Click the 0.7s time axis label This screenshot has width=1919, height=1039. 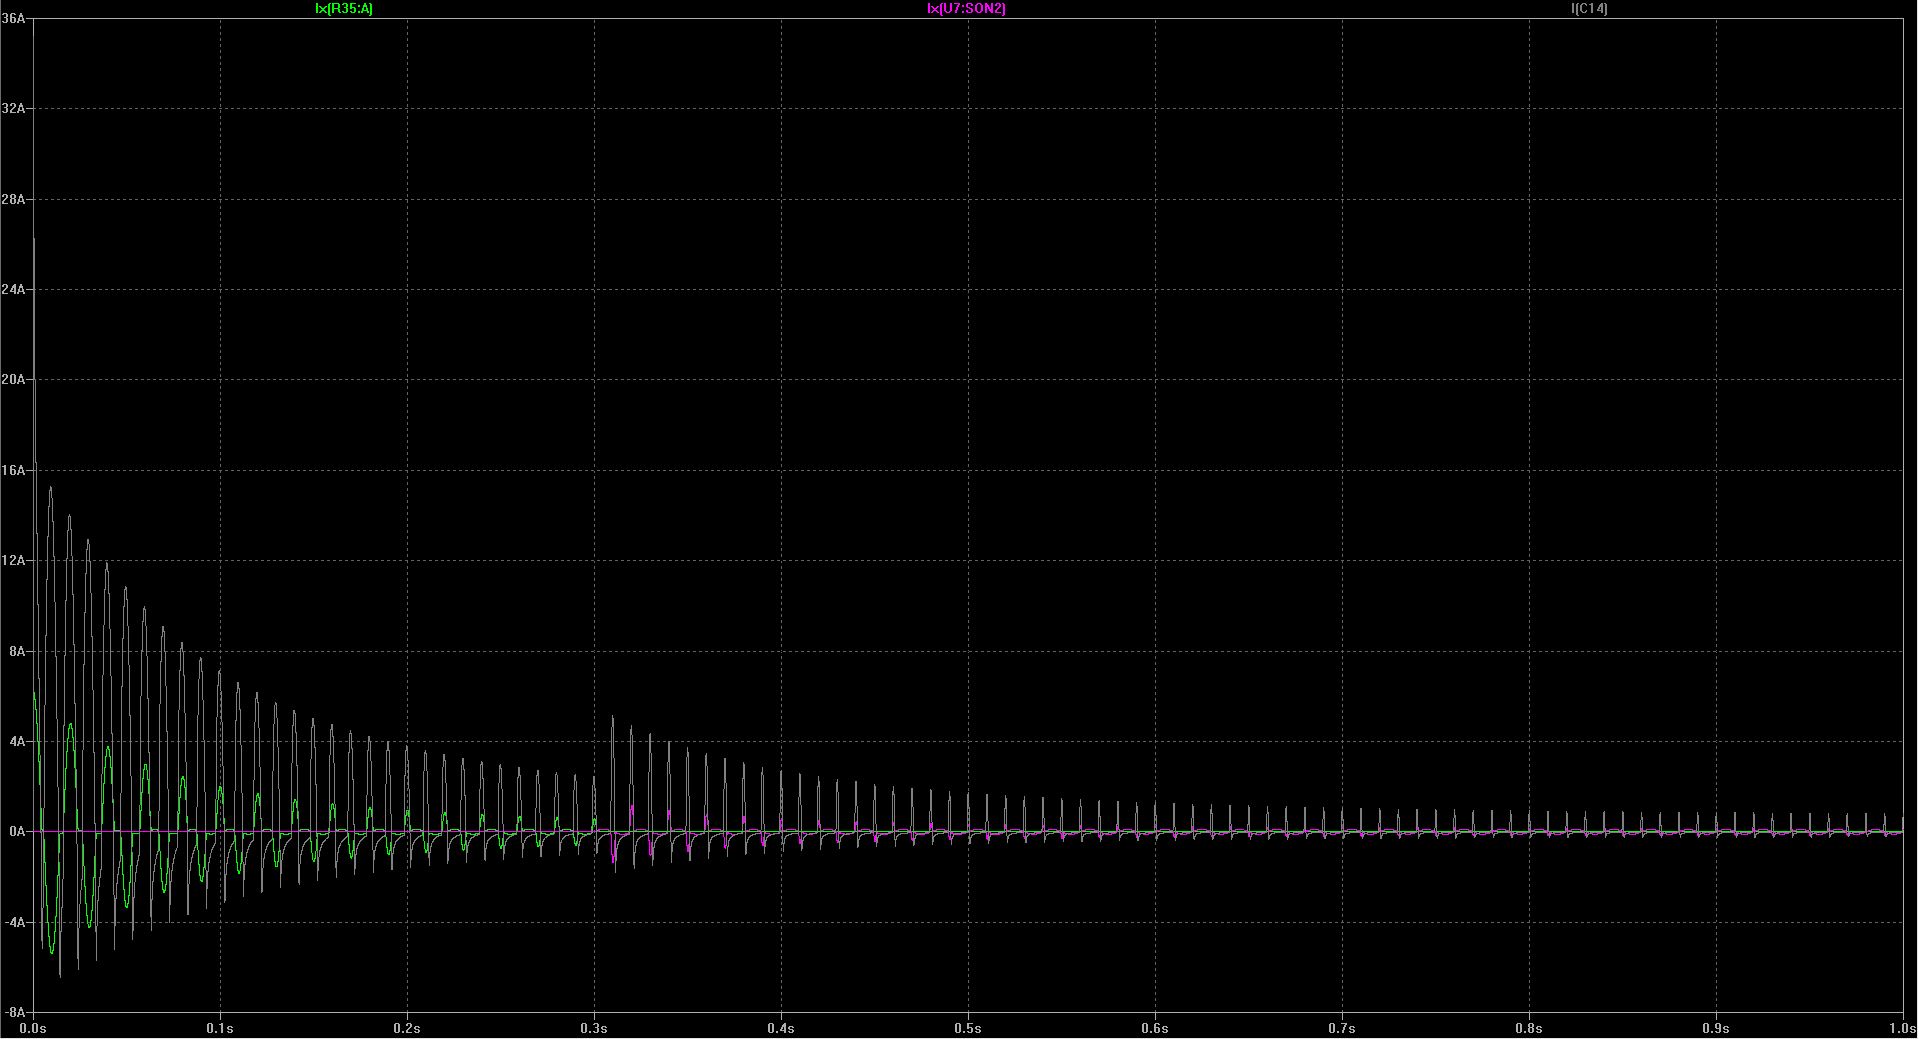point(1342,1028)
